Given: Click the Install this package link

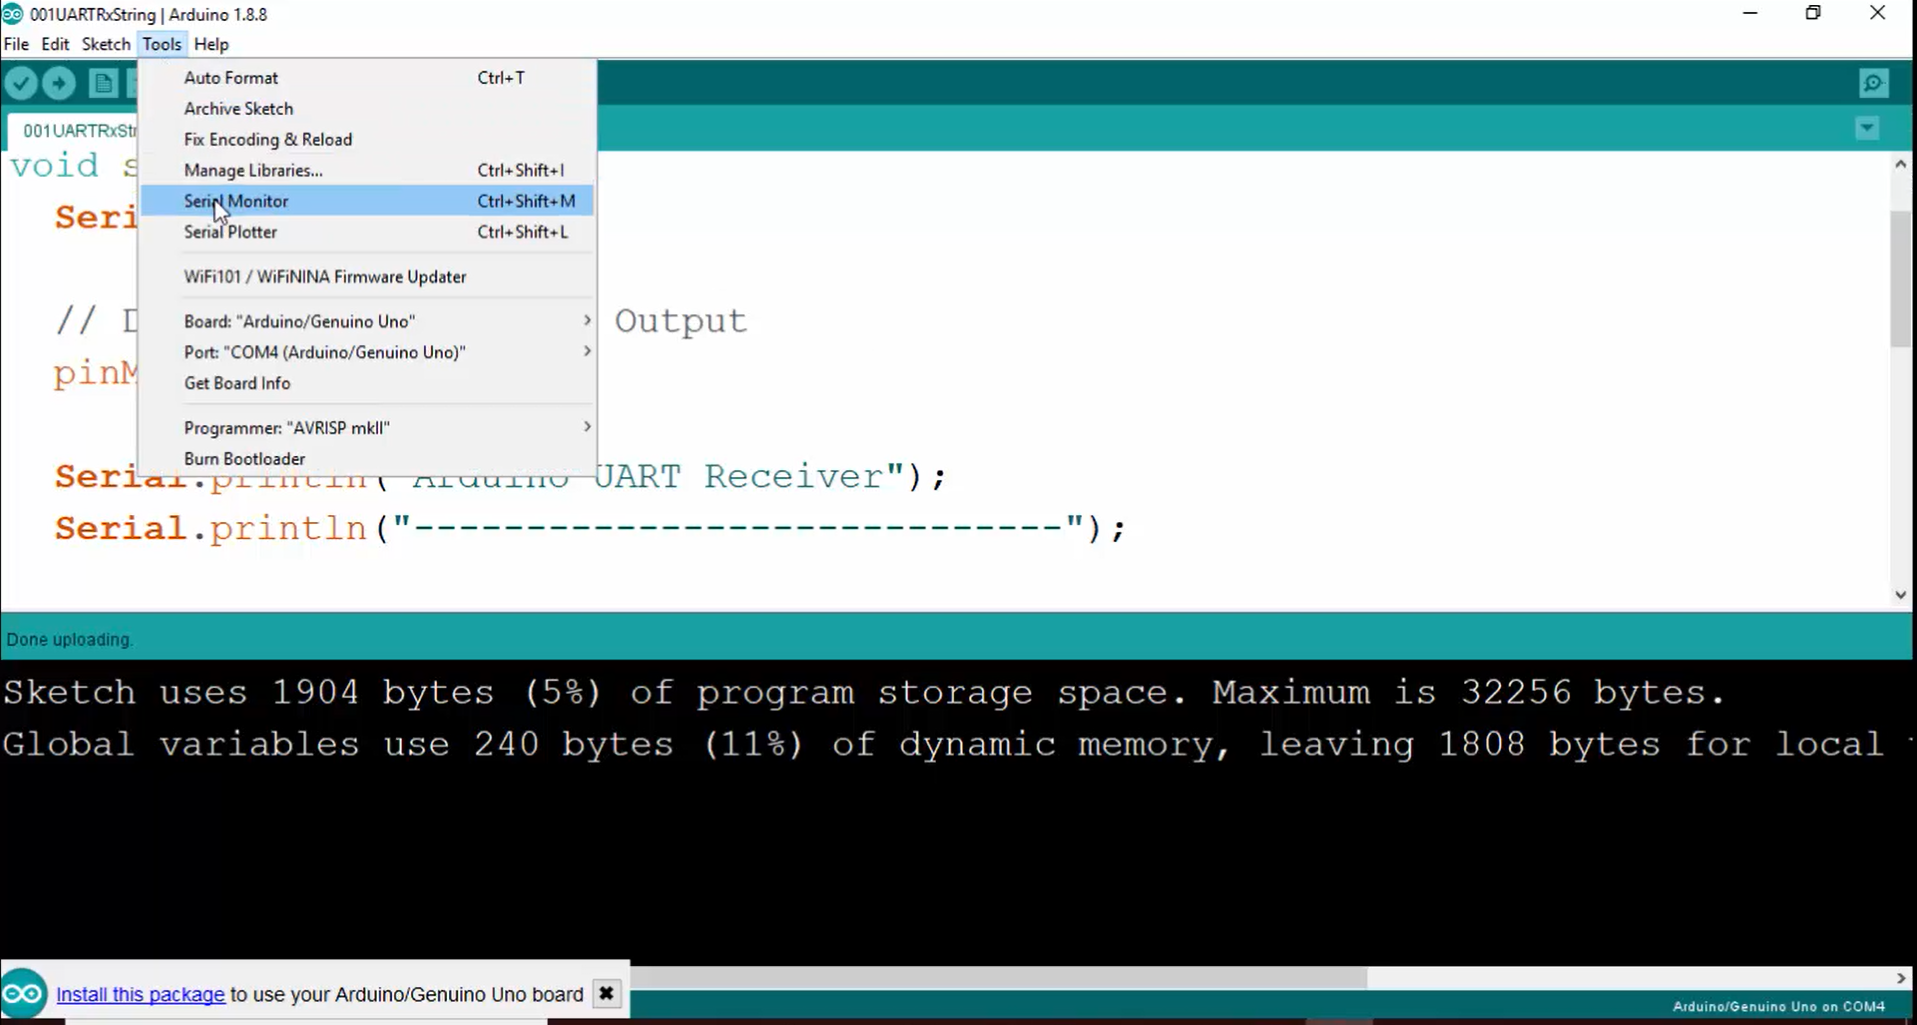Looking at the screenshot, I should [x=140, y=994].
